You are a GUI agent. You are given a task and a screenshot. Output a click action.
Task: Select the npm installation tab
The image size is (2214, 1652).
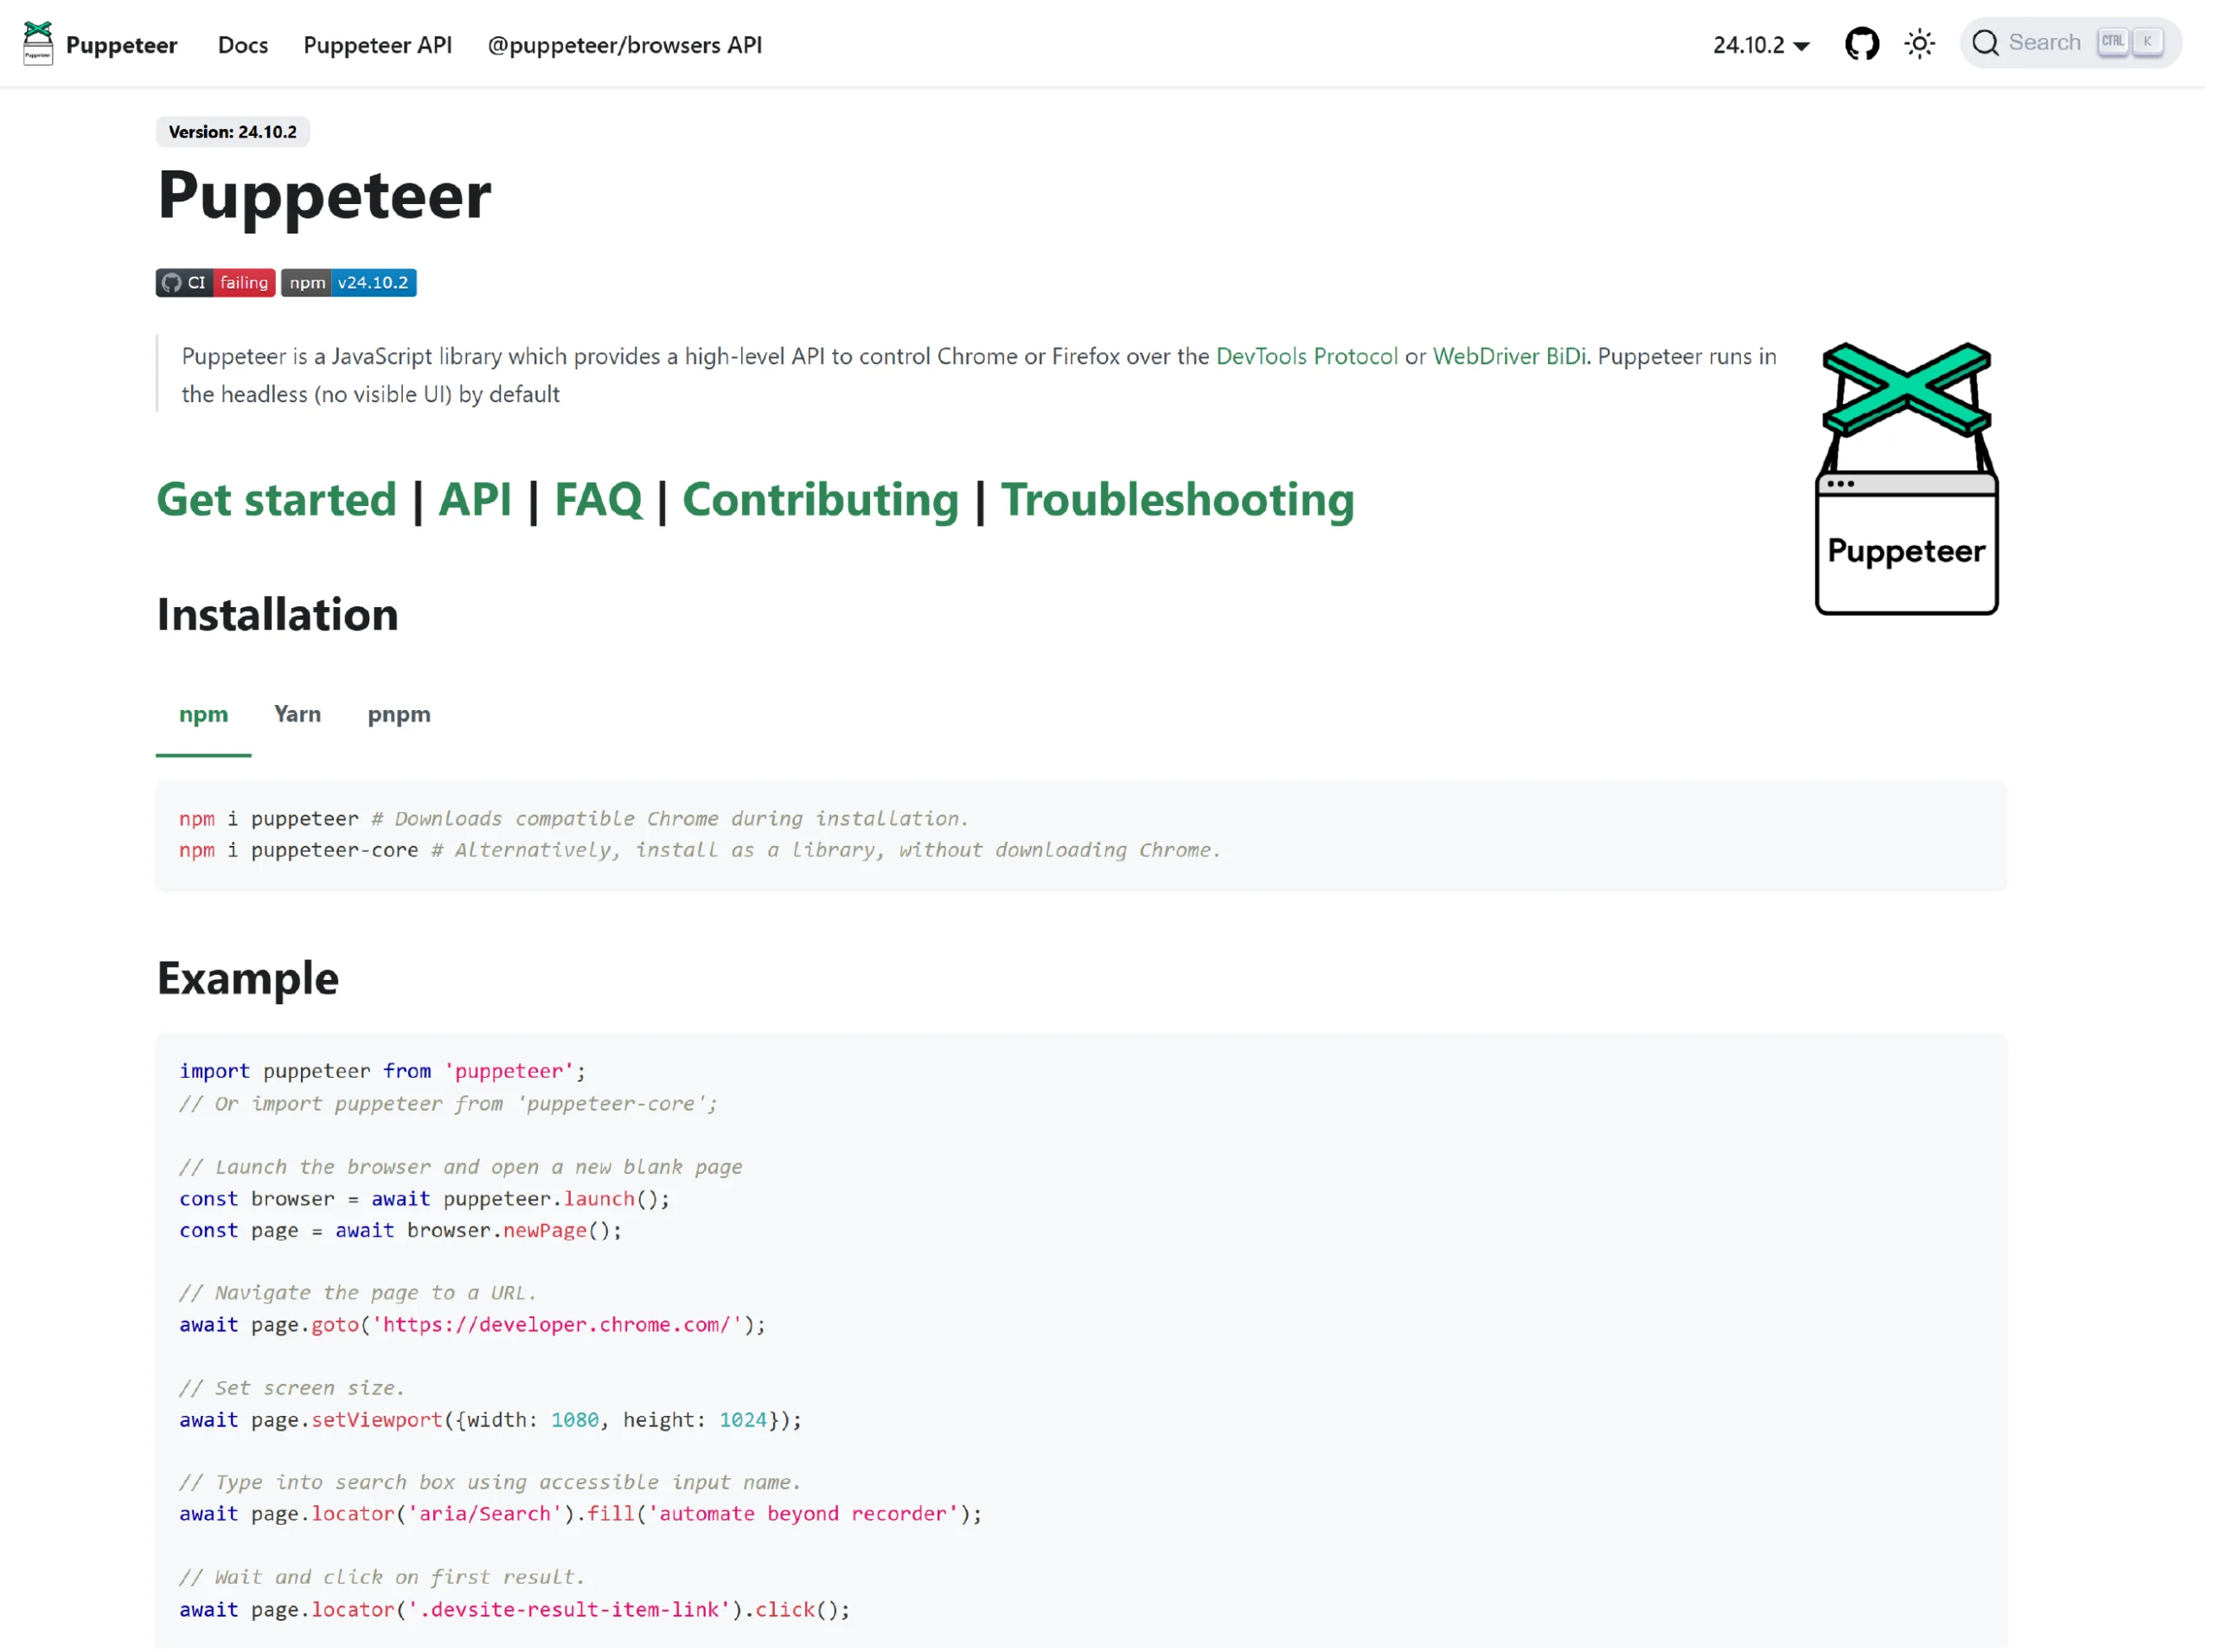pos(204,716)
